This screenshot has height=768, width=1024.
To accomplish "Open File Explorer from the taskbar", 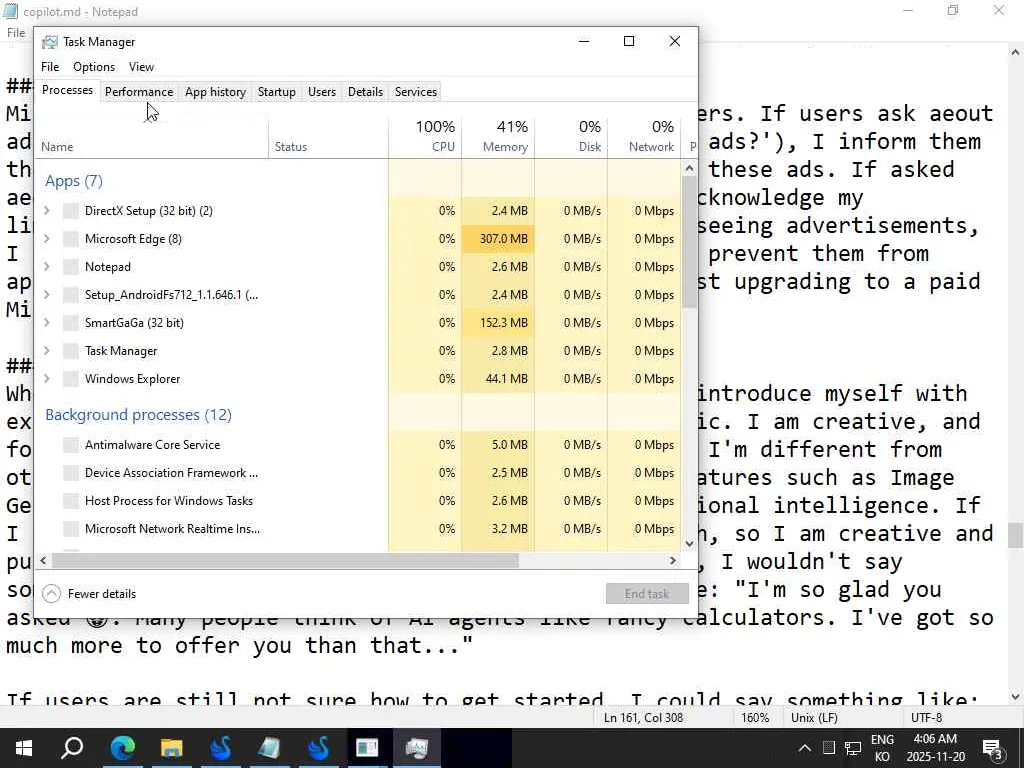I will coord(171,748).
